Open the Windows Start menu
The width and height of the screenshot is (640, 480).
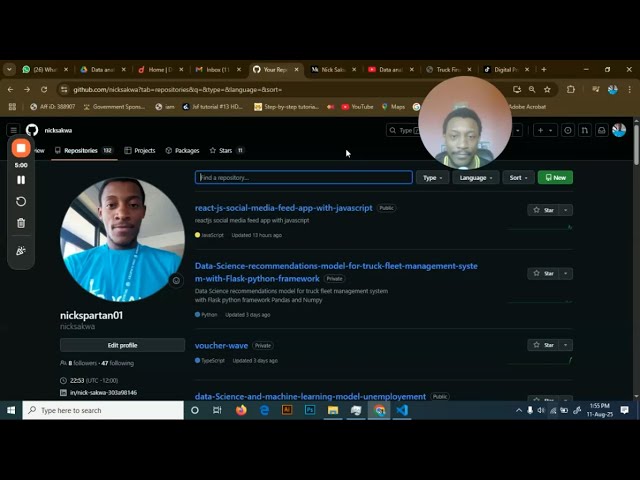click(x=11, y=410)
